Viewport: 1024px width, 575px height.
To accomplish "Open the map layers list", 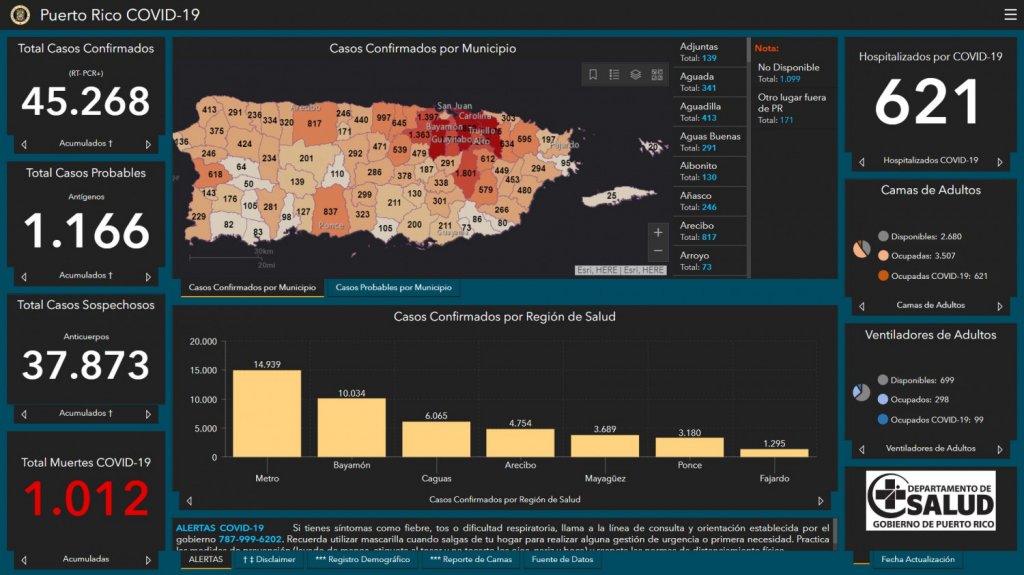I will pyautogui.click(x=635, y=75).
